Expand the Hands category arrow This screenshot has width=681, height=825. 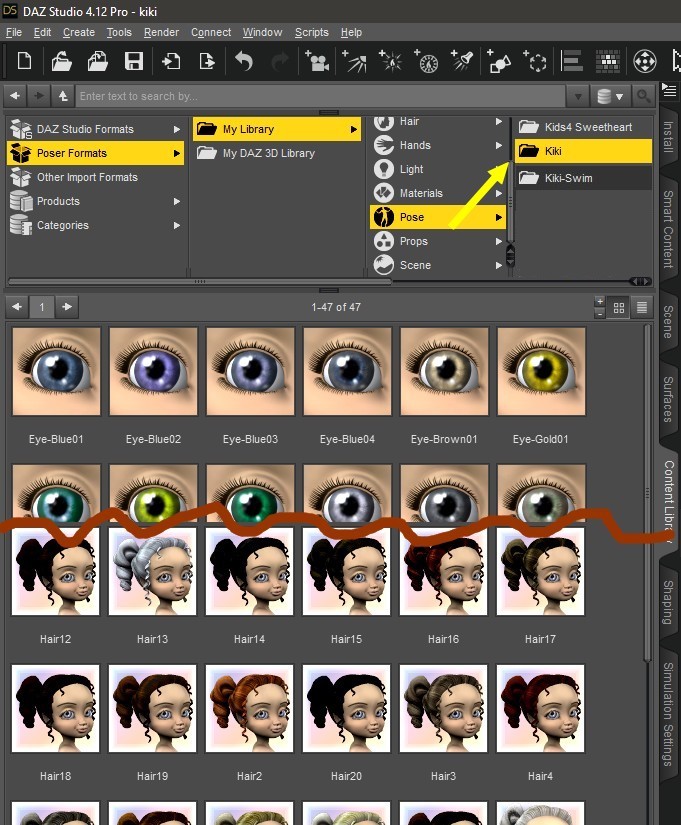[498, 145]
